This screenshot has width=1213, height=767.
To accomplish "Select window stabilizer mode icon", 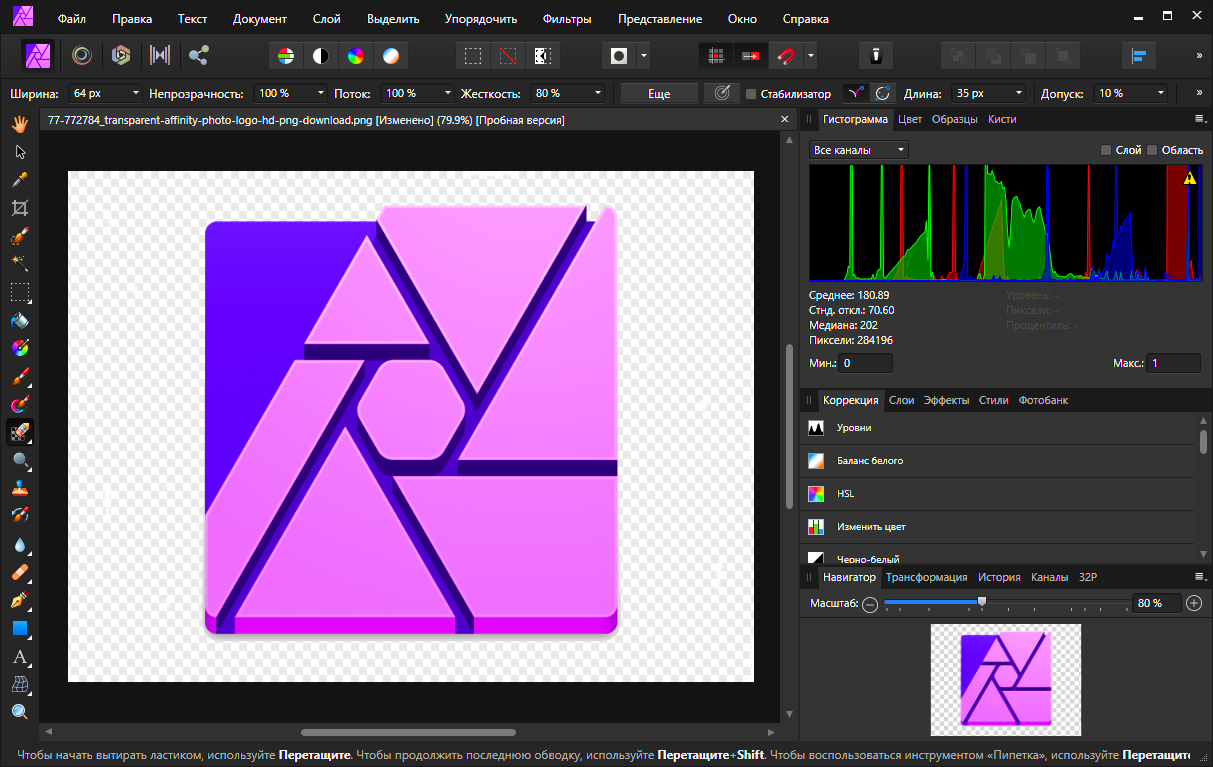I will (883, 93).
